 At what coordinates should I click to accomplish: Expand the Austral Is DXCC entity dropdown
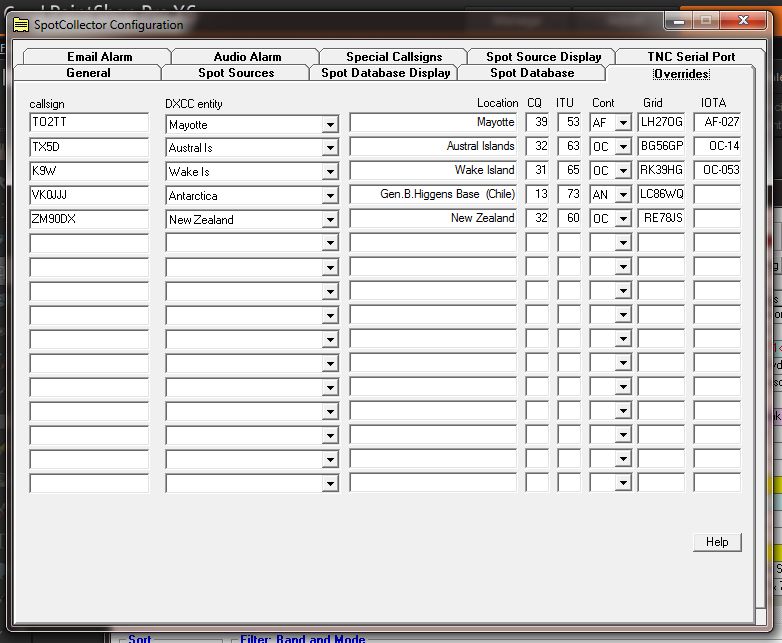pyautogui.click(x=330, y=148)
